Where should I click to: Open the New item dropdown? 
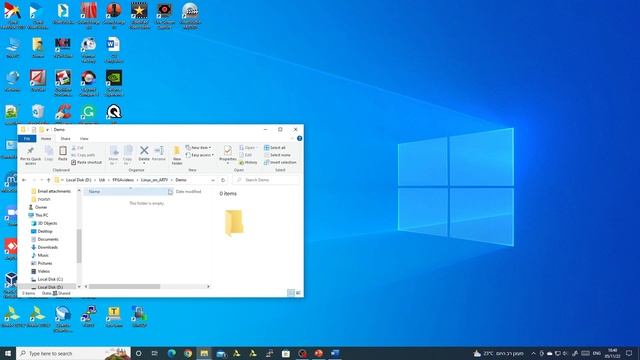click(198, 147)
